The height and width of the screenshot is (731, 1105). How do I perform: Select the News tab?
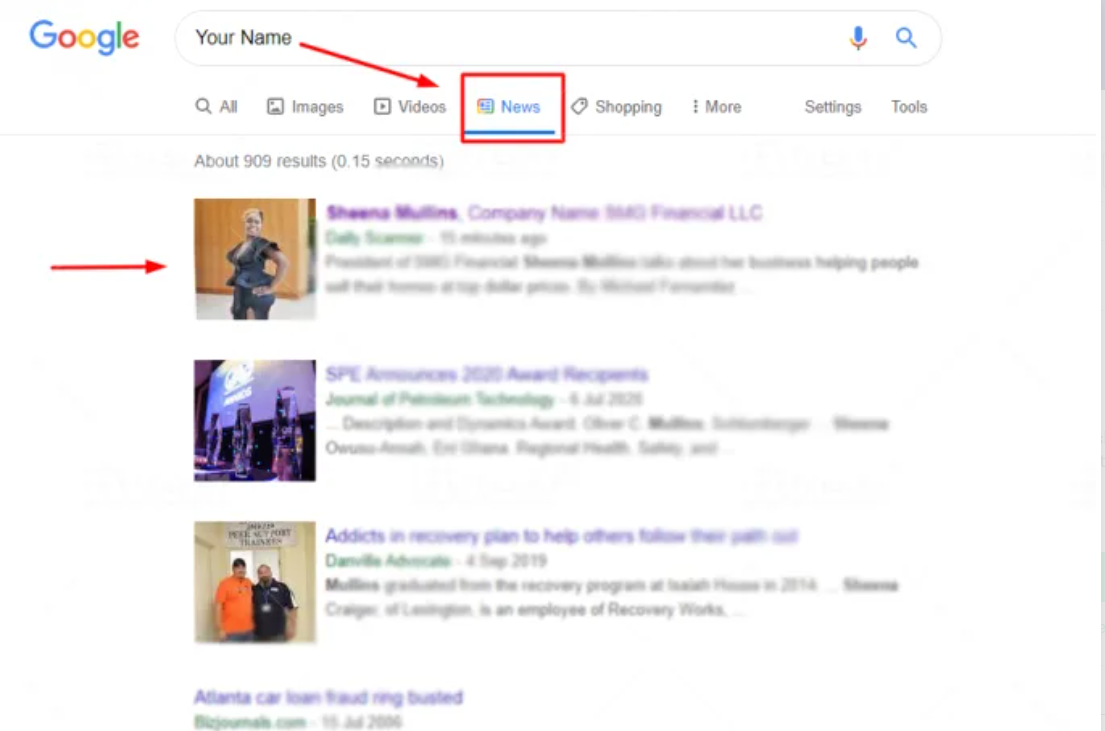point(509,107)
